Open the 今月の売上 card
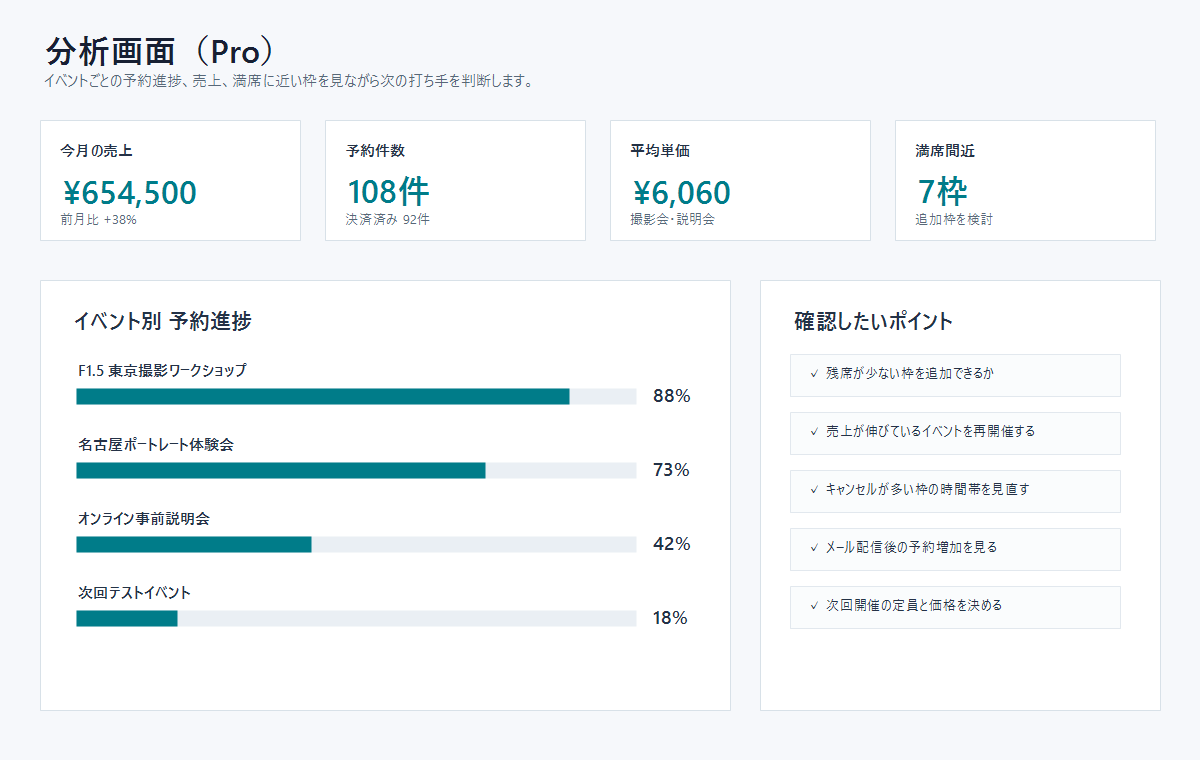 point(170,181)
